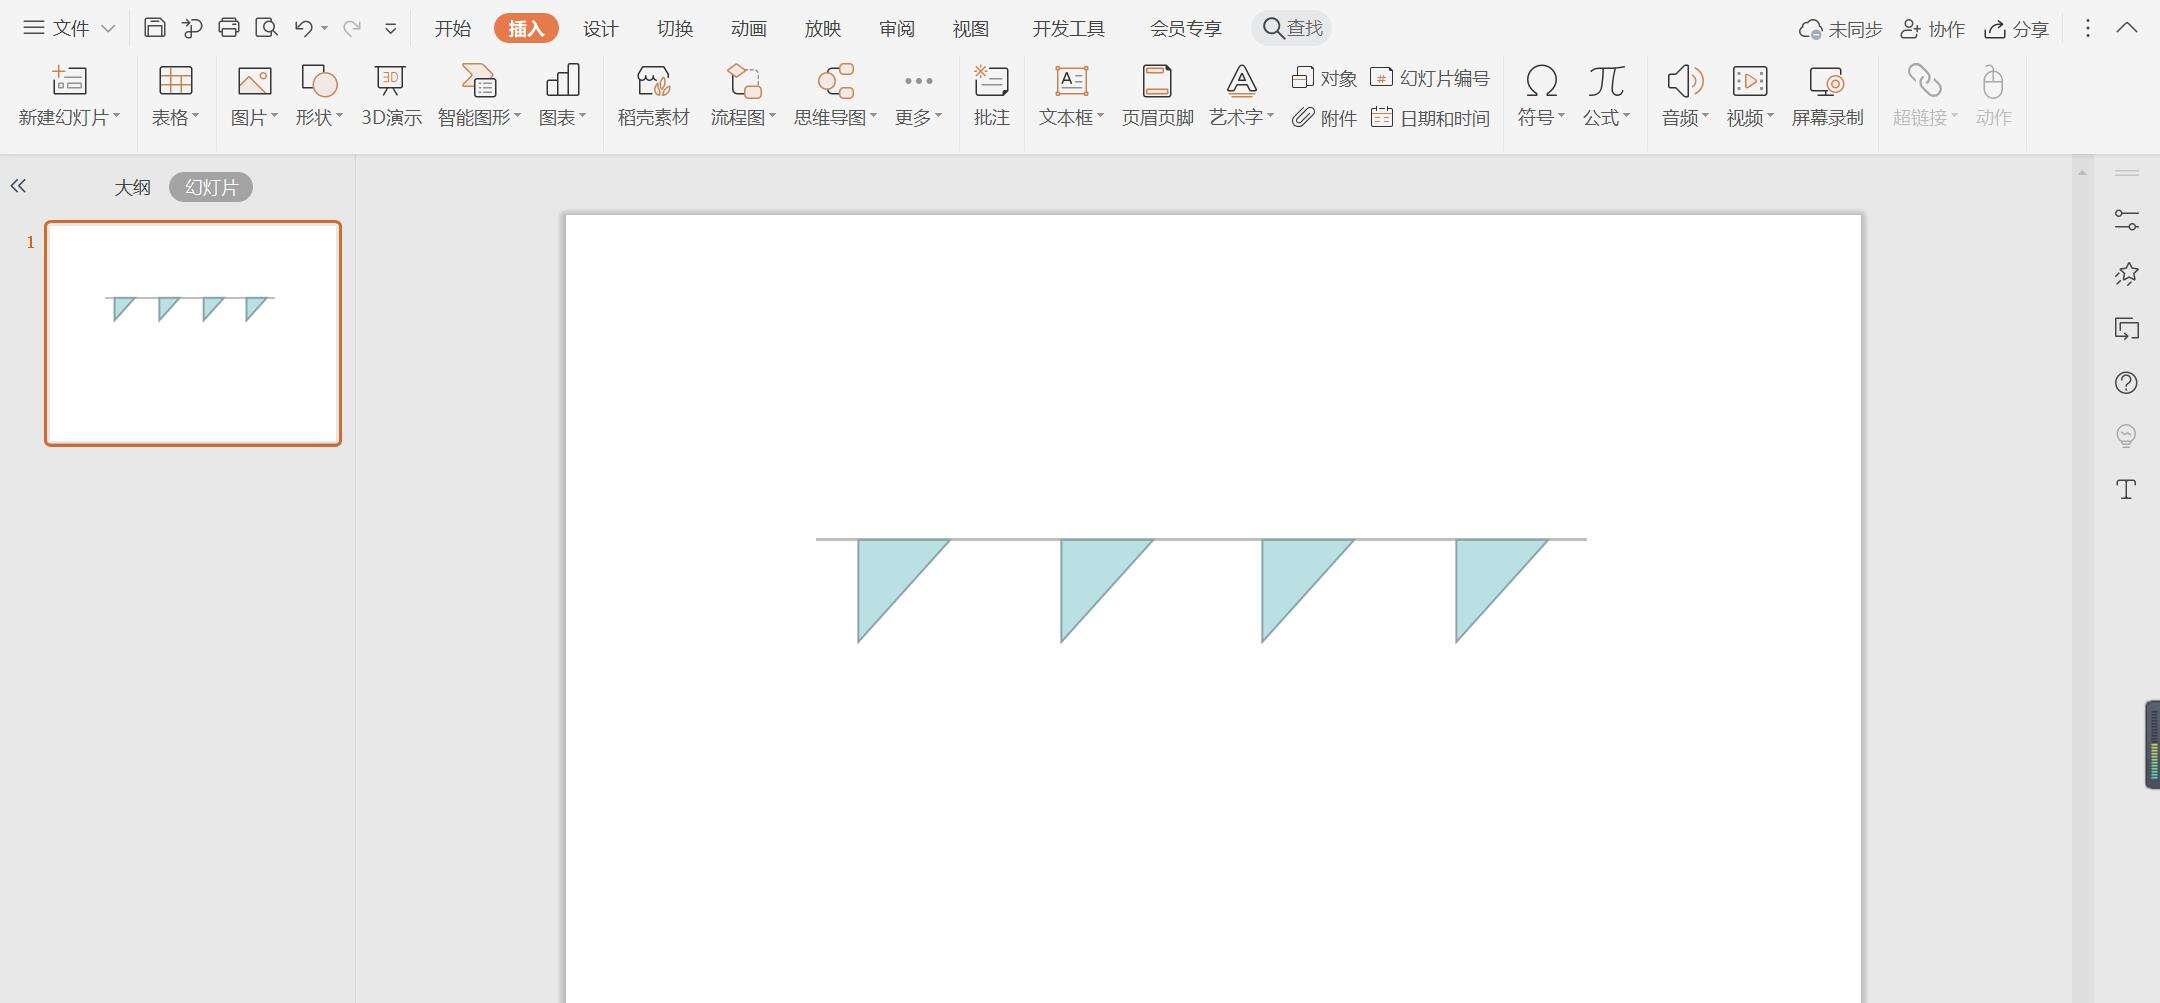Expand the 文件 file menu
The height and width of the screenshot is (1003, 2160).
tap(69, 28)
